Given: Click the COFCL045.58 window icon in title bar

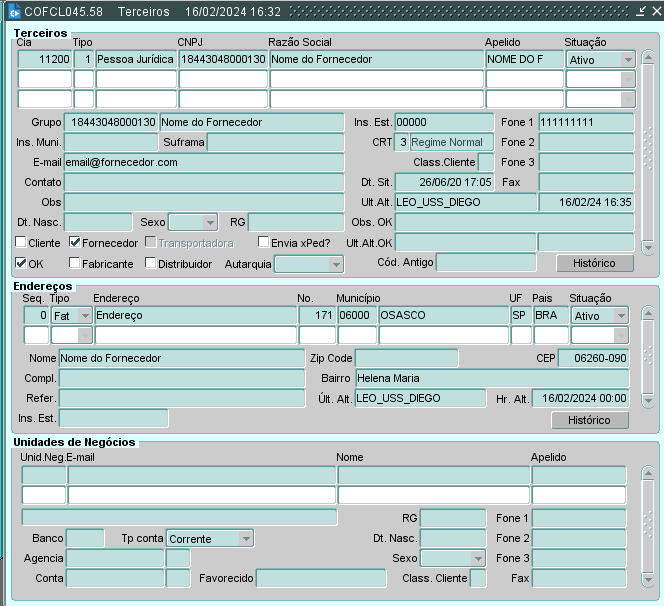Looking at the screenshot, I should tap(14, 11).
